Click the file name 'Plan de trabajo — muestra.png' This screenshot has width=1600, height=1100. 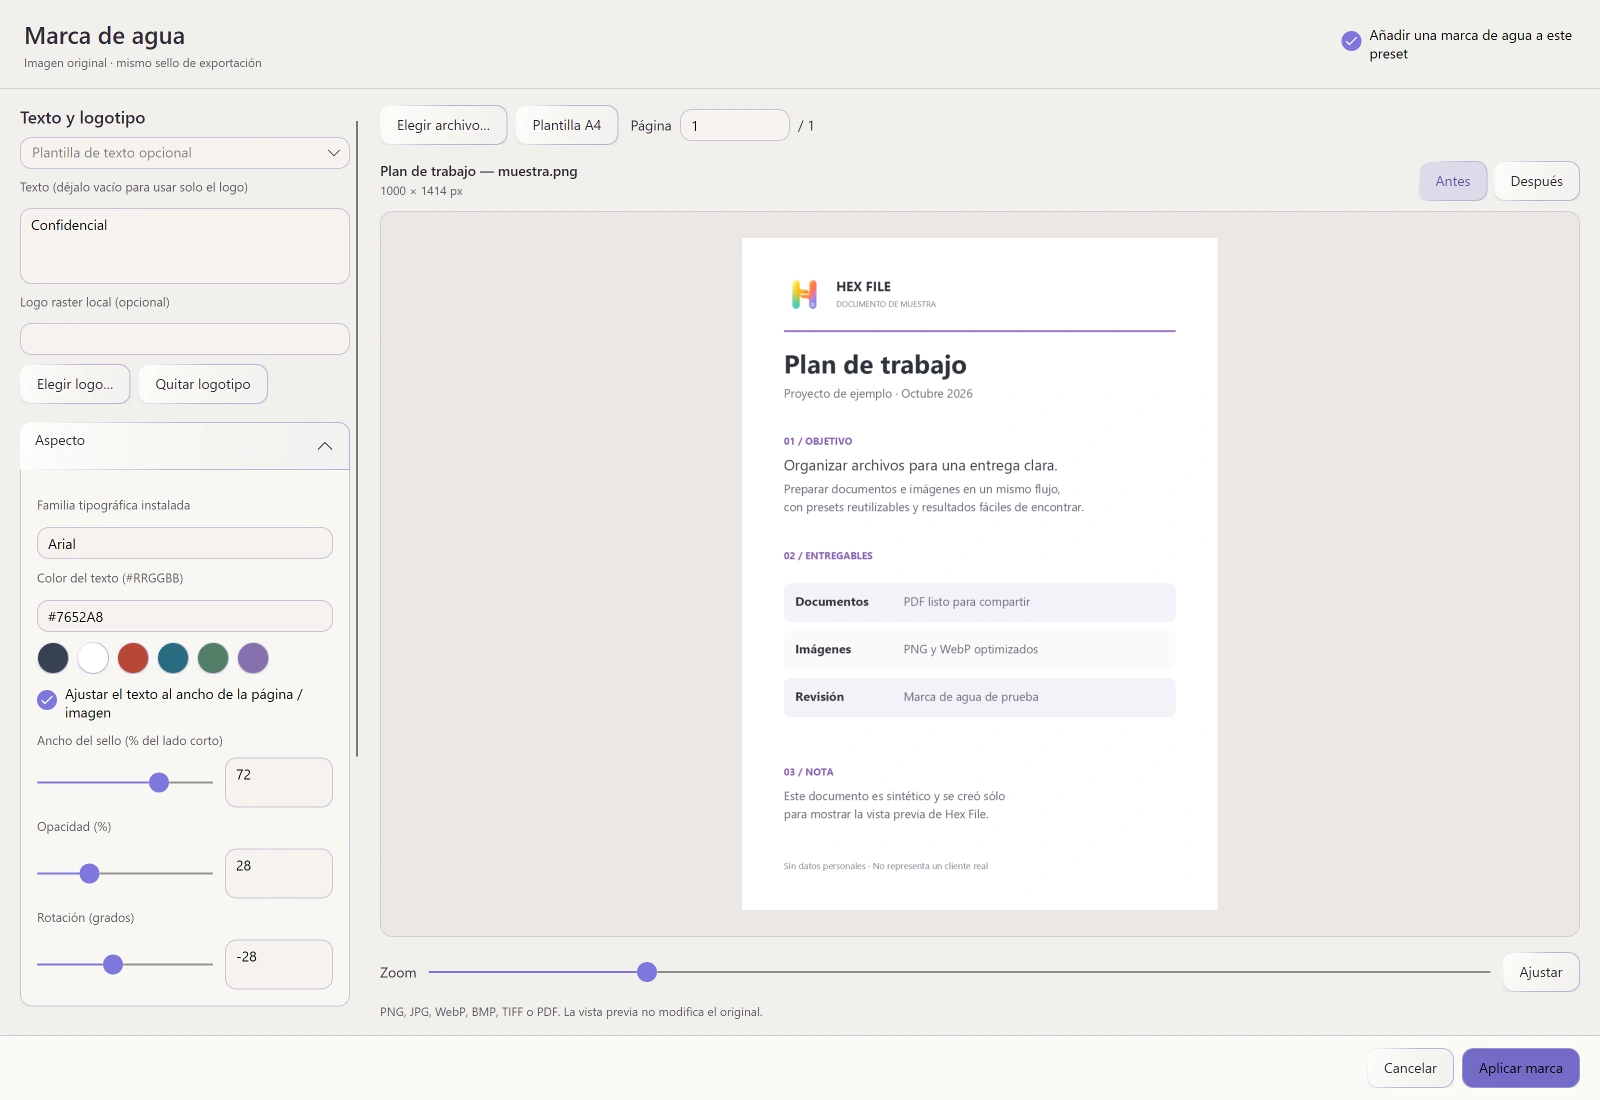(479, 171)
